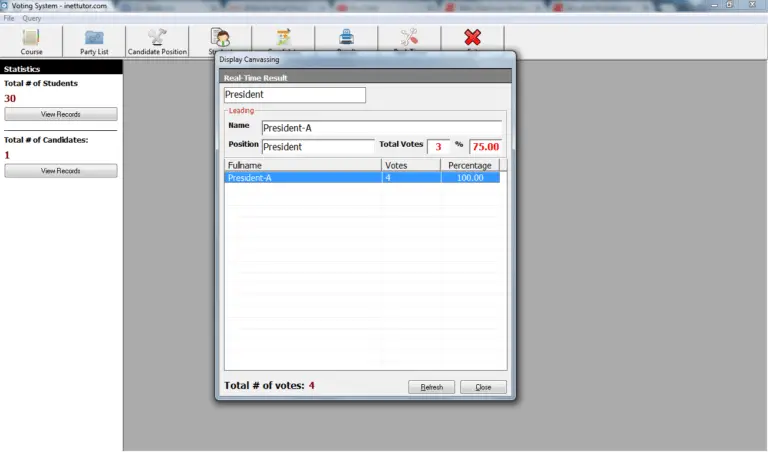Minimize the Voting System window
Screen dimensions: 768x452
click(x=715, y=5)
